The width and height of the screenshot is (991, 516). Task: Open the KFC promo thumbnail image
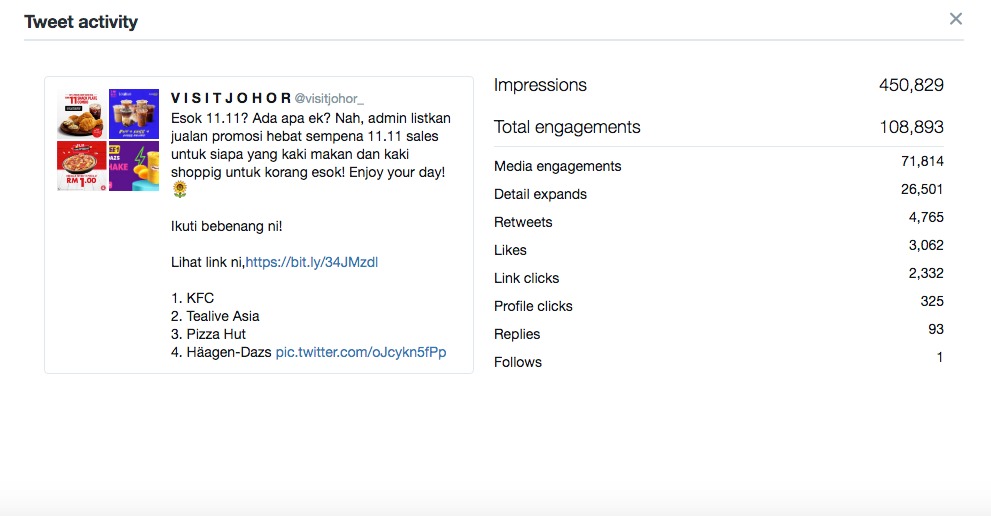[82, 114]
